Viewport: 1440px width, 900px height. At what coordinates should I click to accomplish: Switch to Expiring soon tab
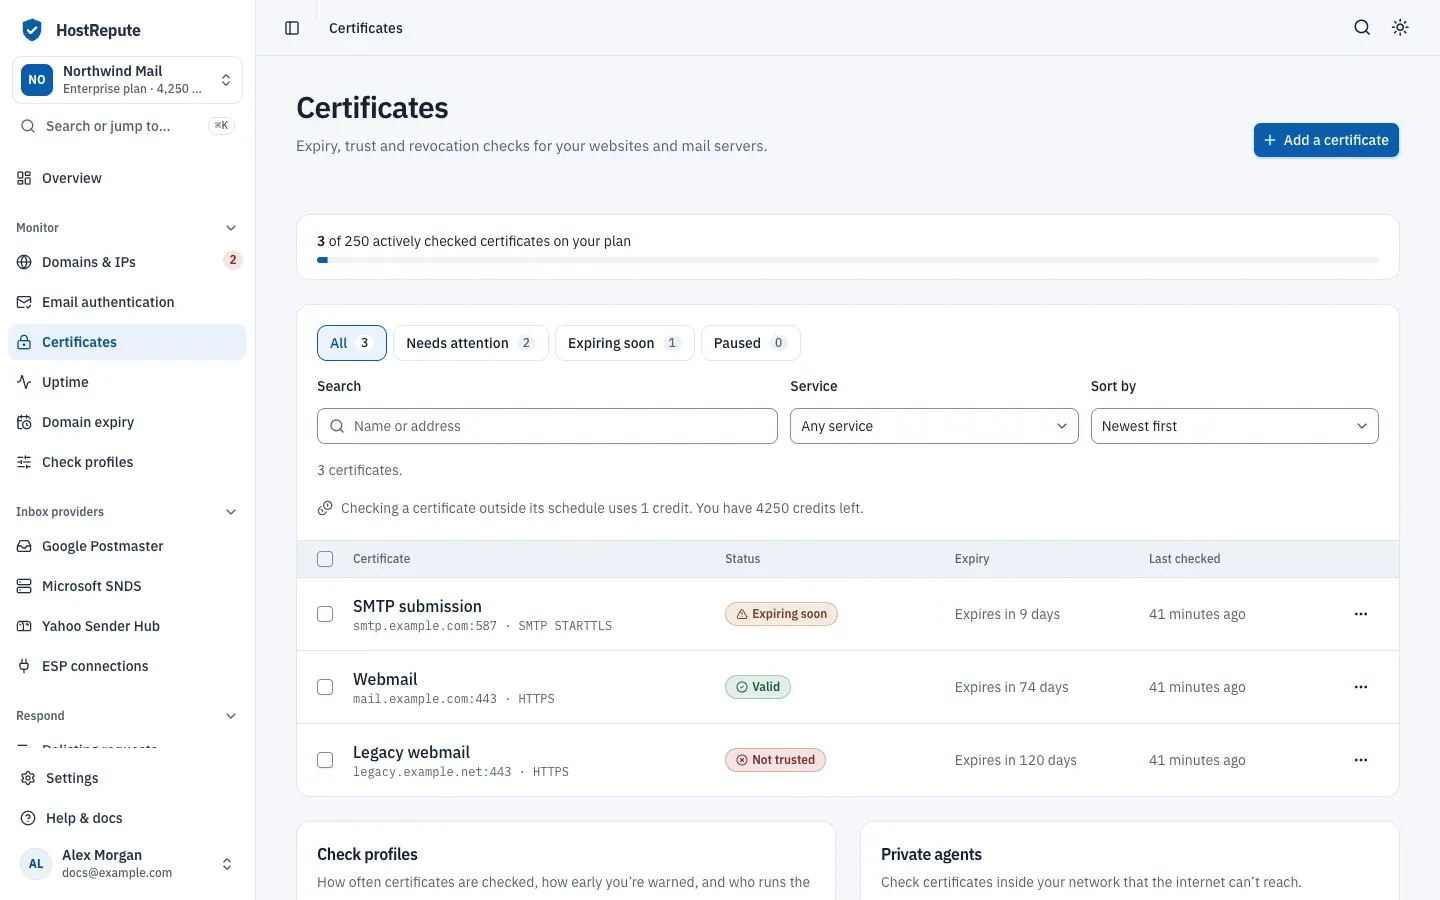coord(625,343)
